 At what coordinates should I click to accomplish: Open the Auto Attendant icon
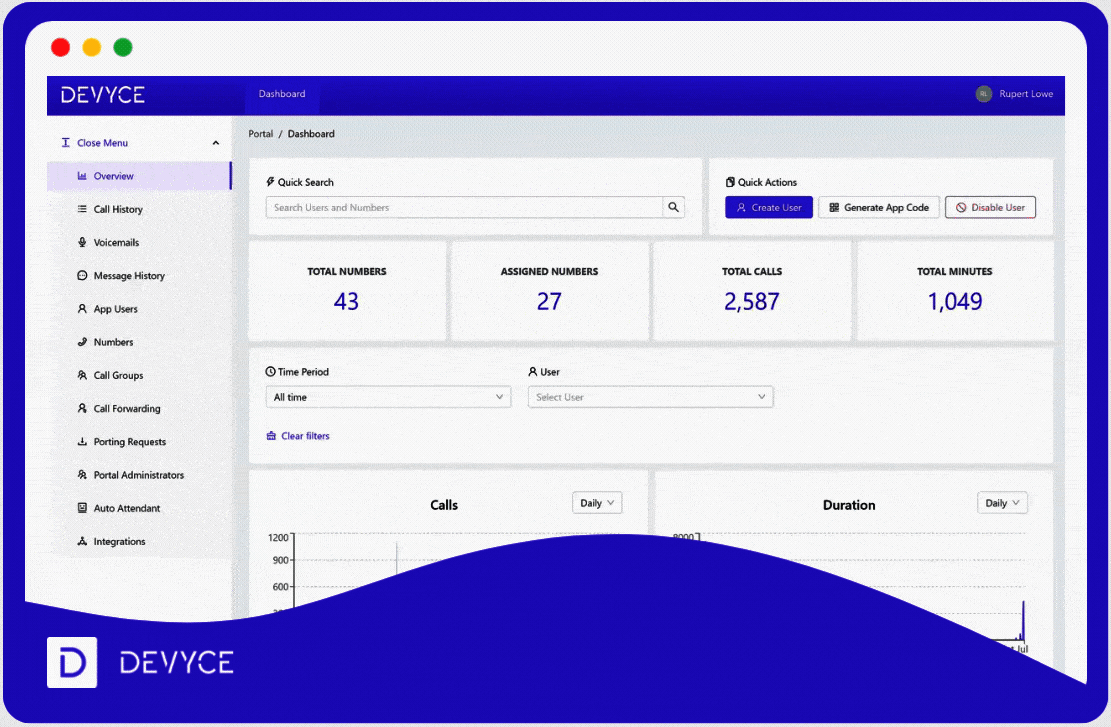[82, 508]
